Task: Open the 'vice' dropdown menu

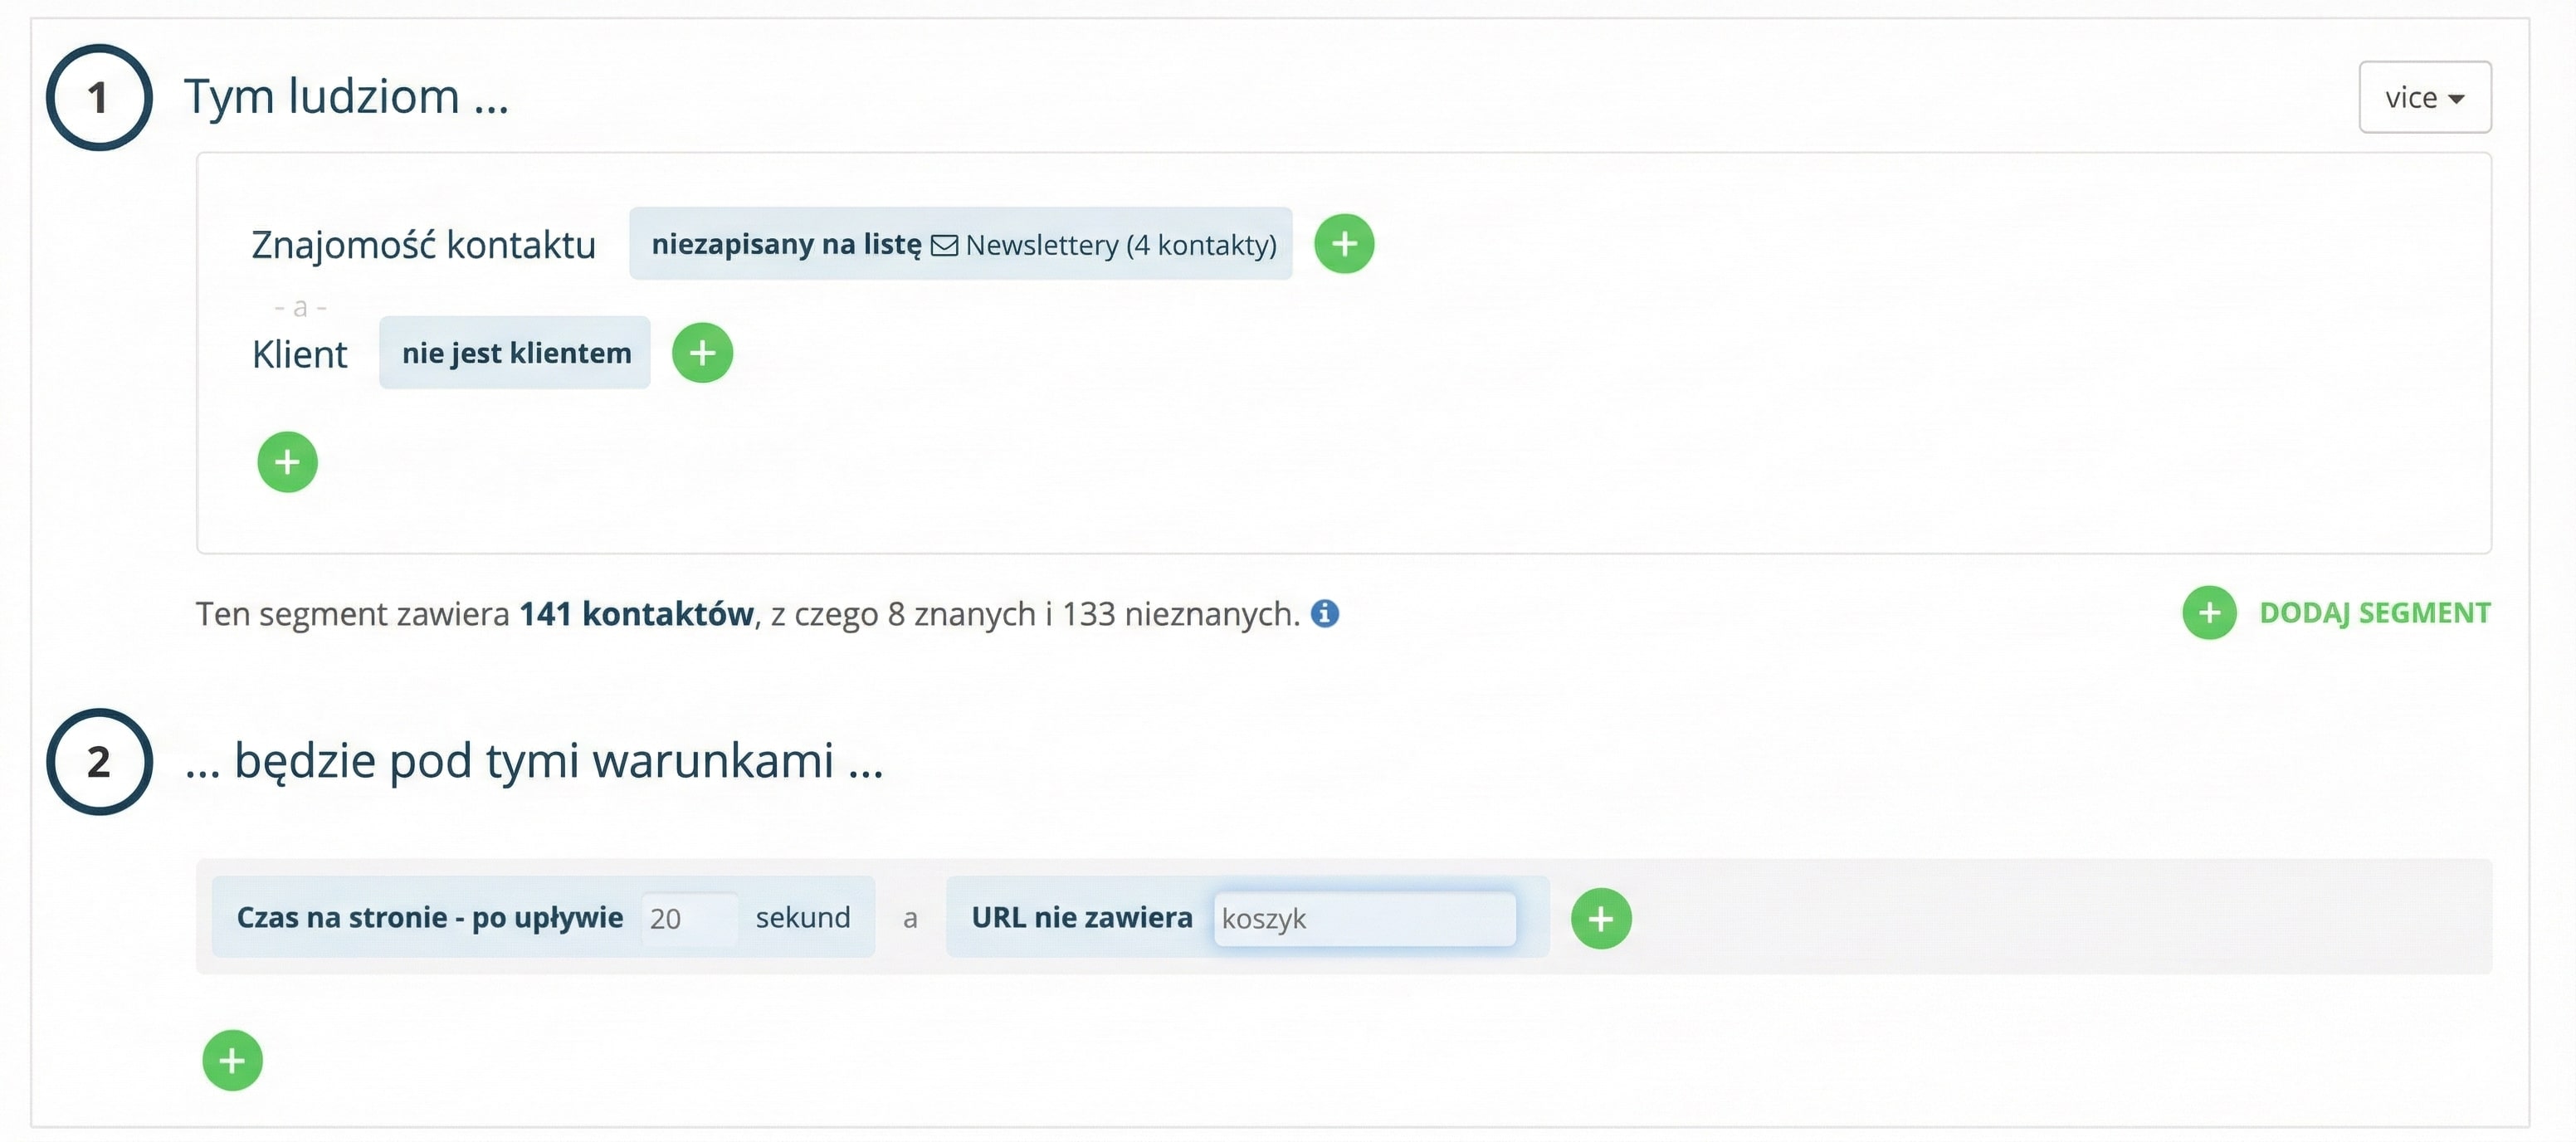Action: [2424, 98]
